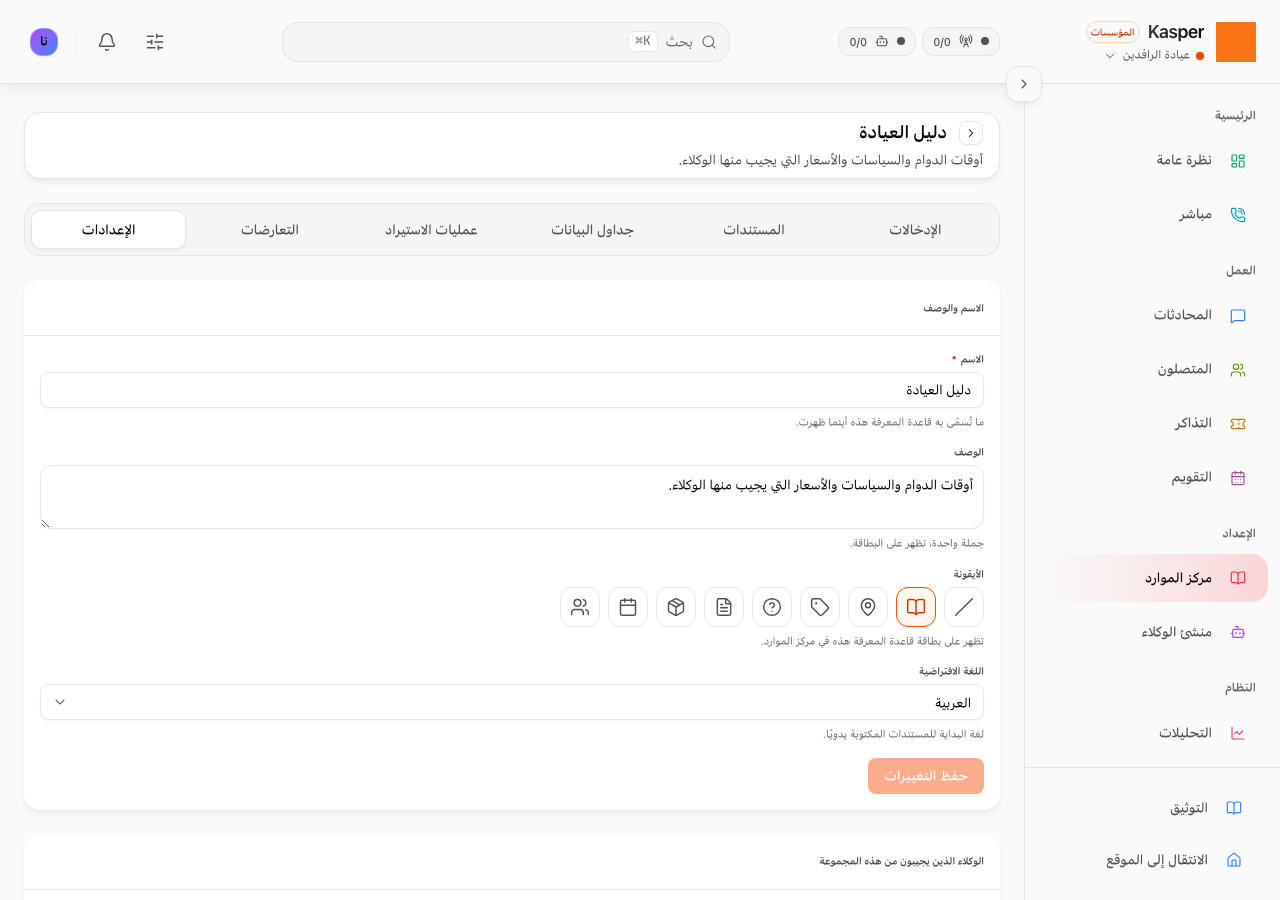Open the اللغة الافتراضية dropdown

pyautogui.click(x=512, y=702)
